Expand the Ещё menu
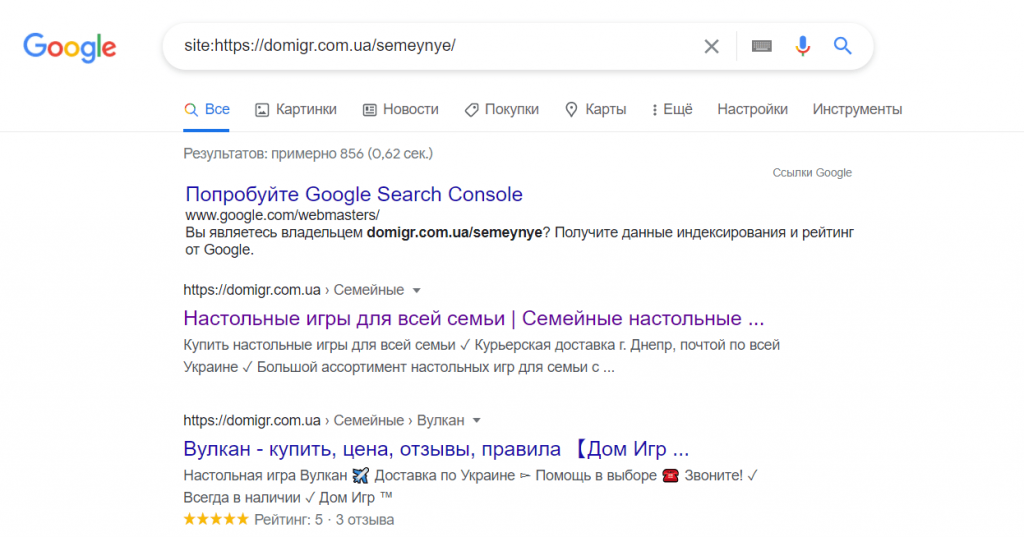Viewport: 1024px width, 537px height. point(672,110)
